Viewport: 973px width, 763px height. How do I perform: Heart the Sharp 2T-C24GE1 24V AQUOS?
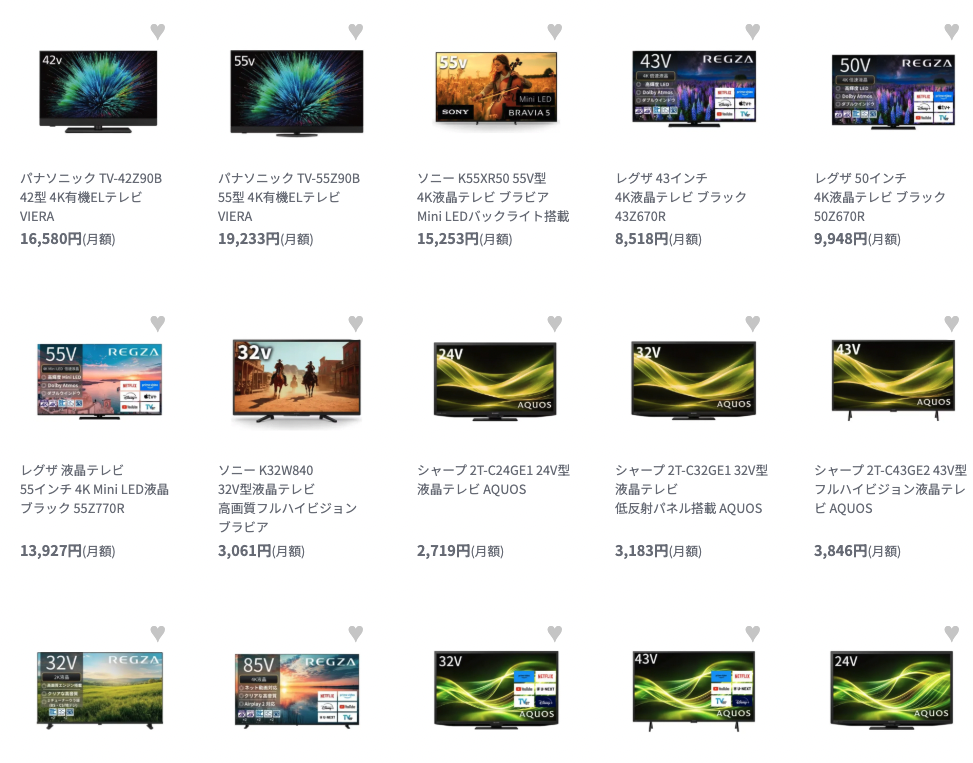coord(555,323)
